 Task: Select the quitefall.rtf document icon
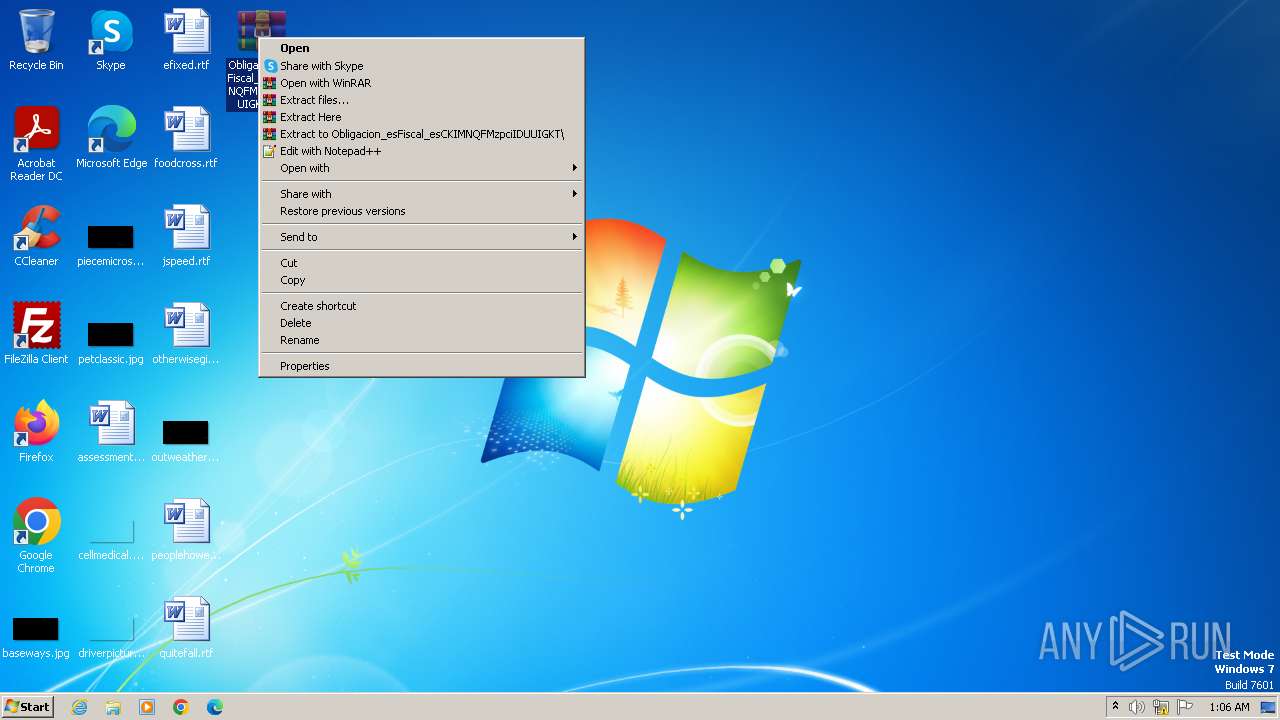pyautogui.click(x=186, y=628)
